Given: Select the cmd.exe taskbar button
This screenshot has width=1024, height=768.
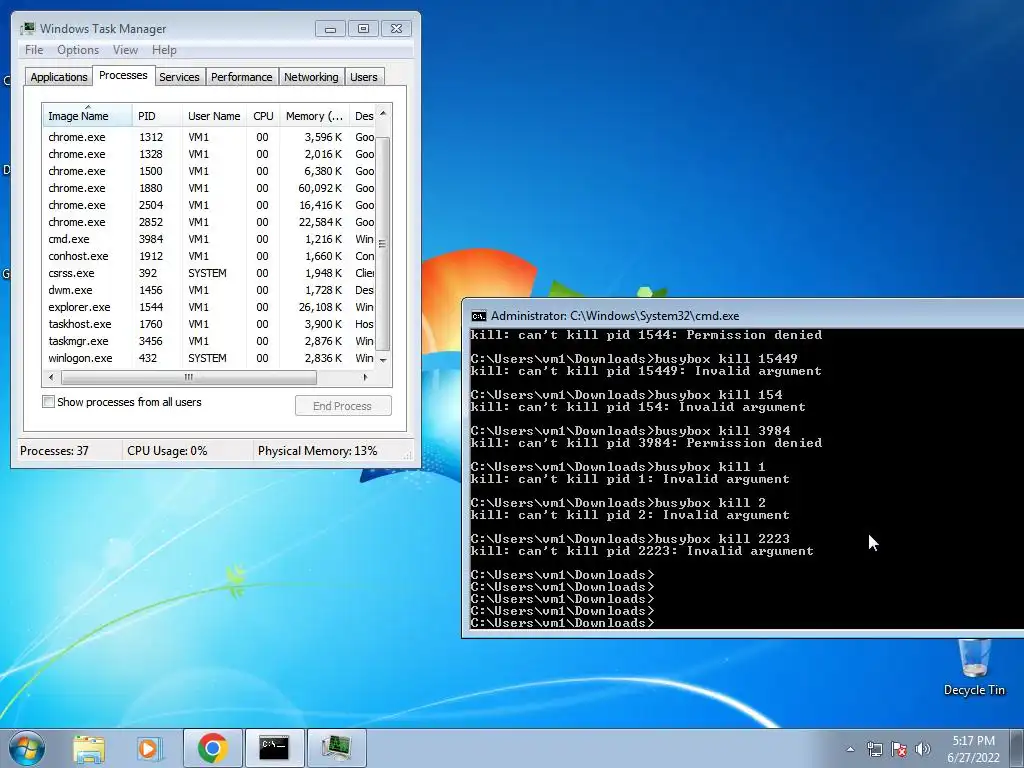Looking at the screenshot, I should 274,748.
